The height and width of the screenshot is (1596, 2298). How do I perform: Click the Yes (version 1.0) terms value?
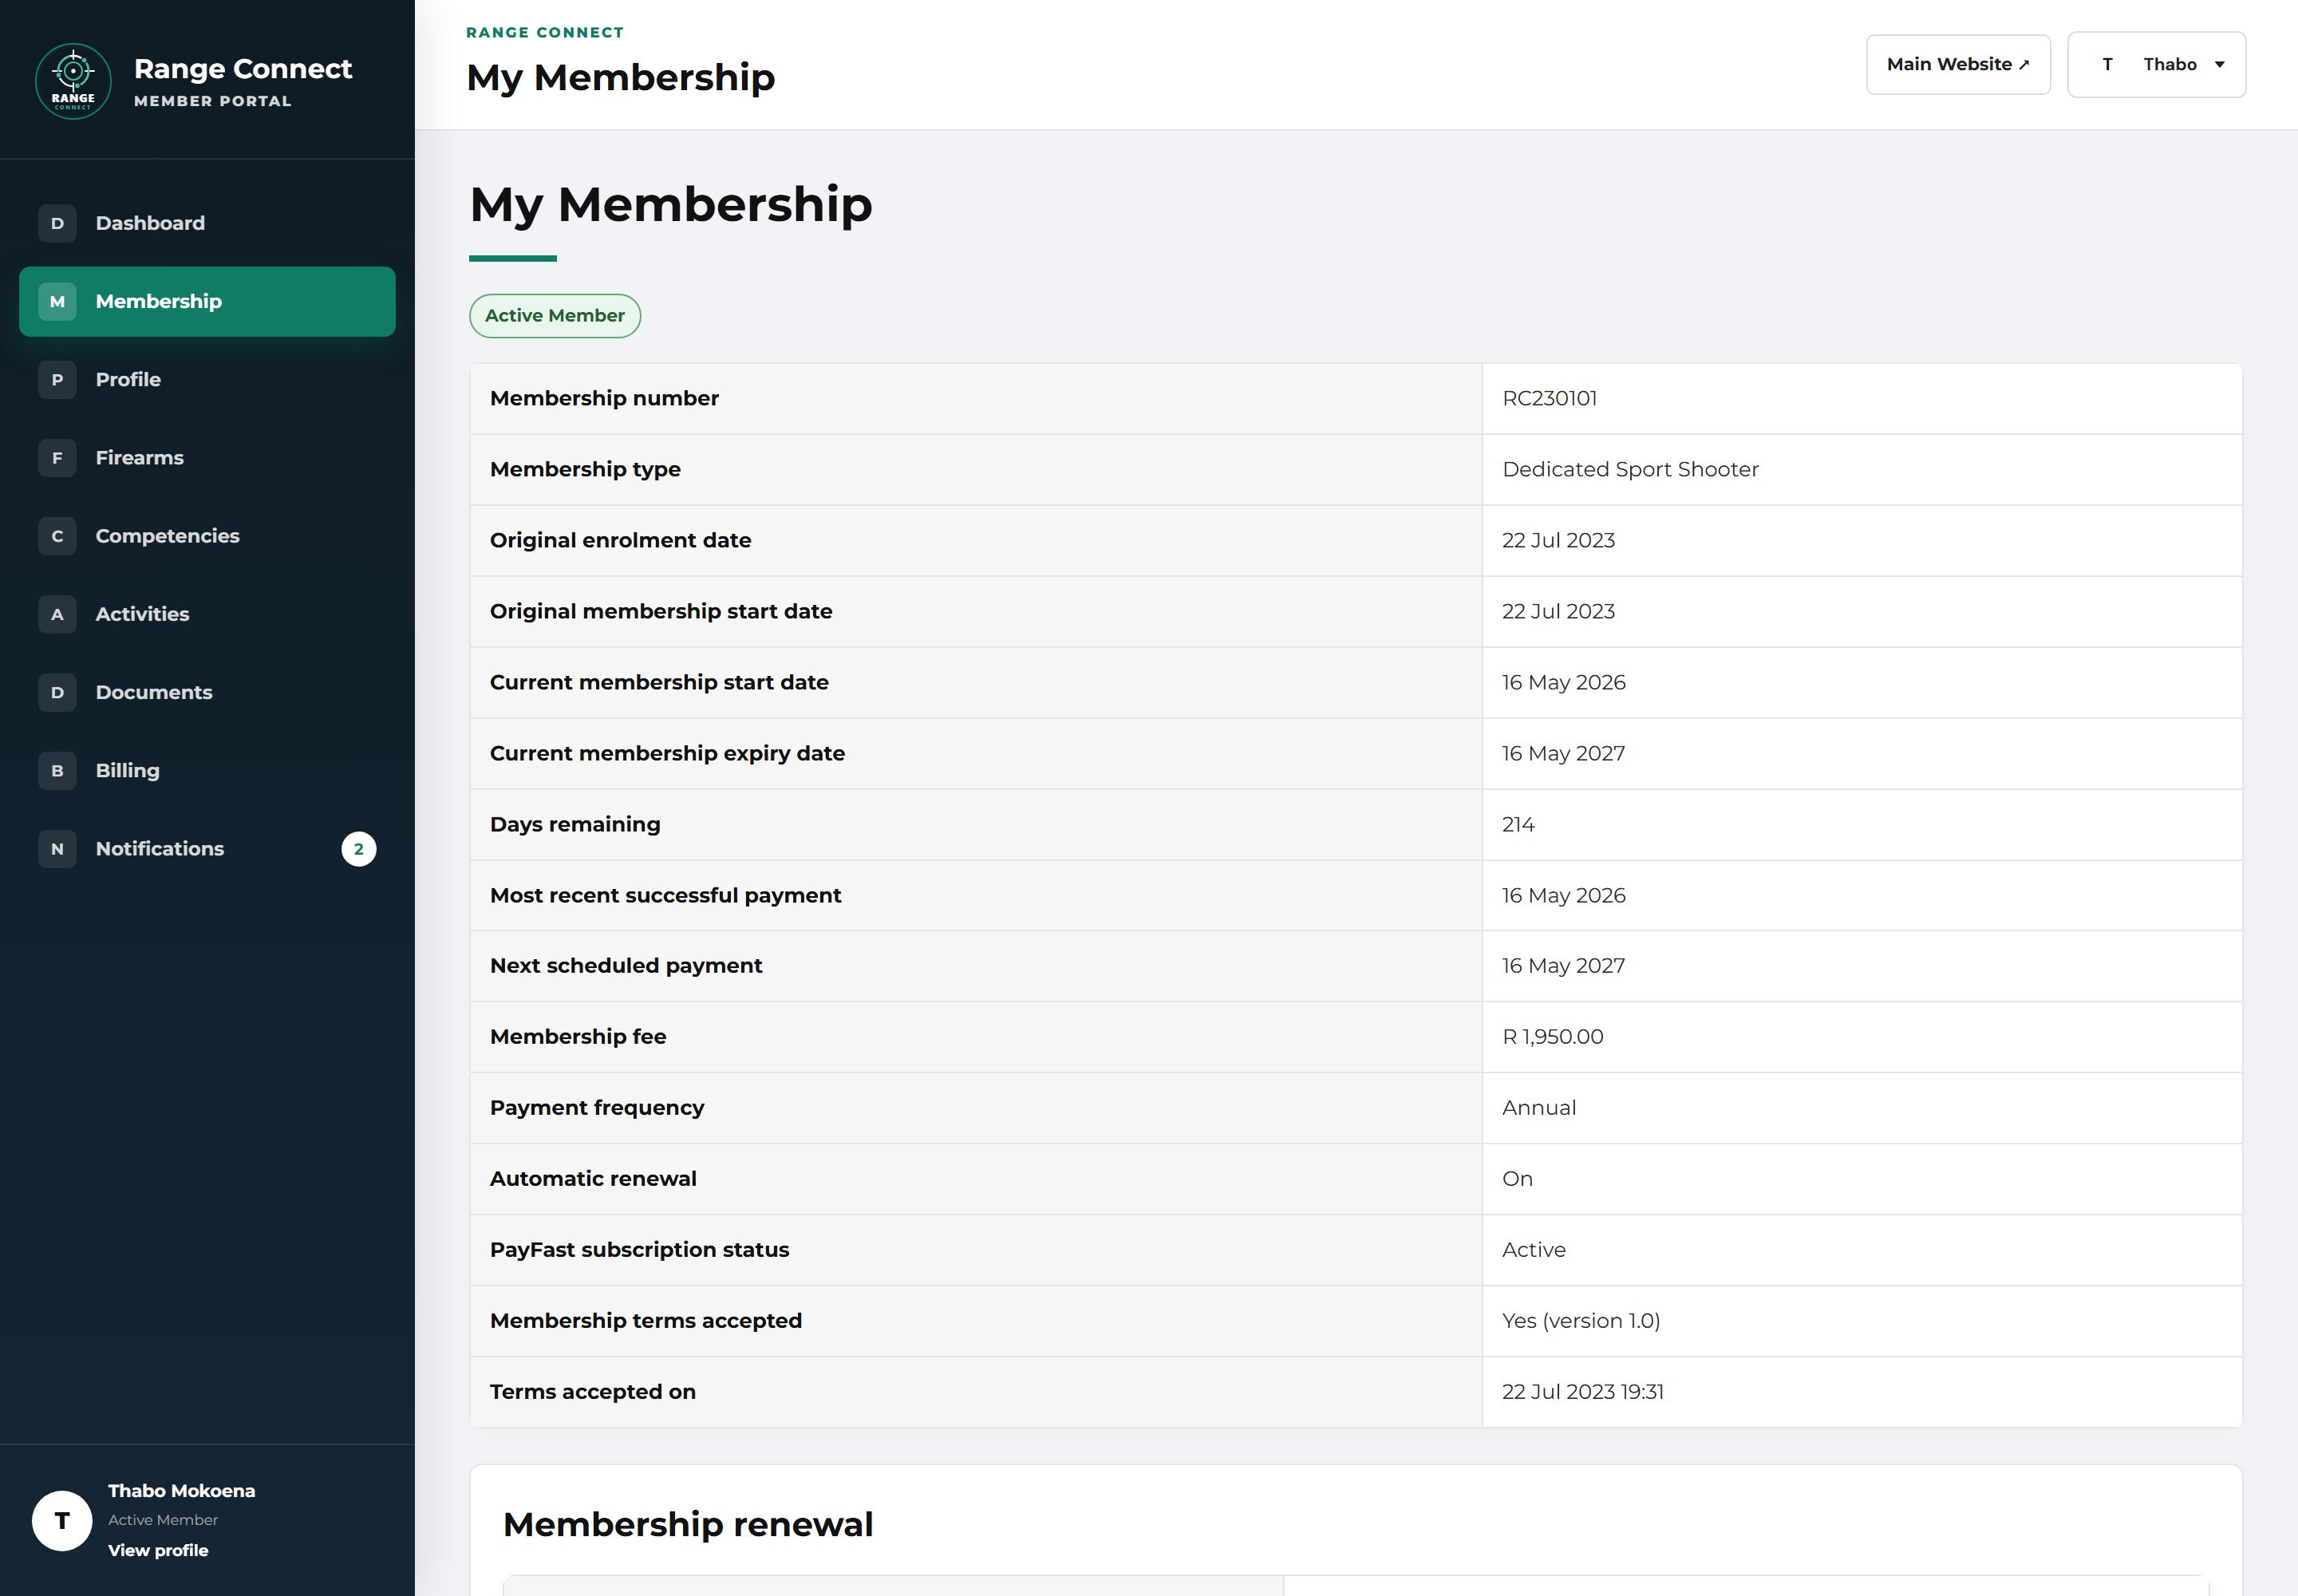[x=1581, y=1320]
